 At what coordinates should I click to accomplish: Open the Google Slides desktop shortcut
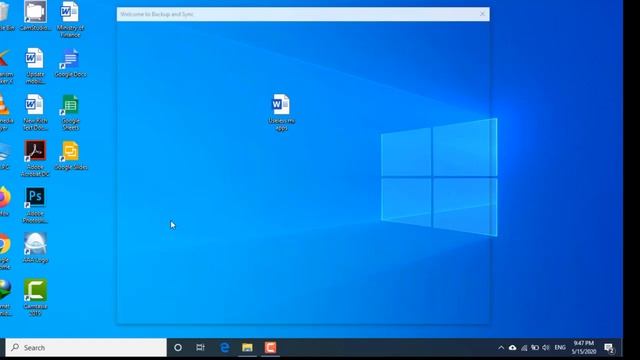click(x=70, y=156)
